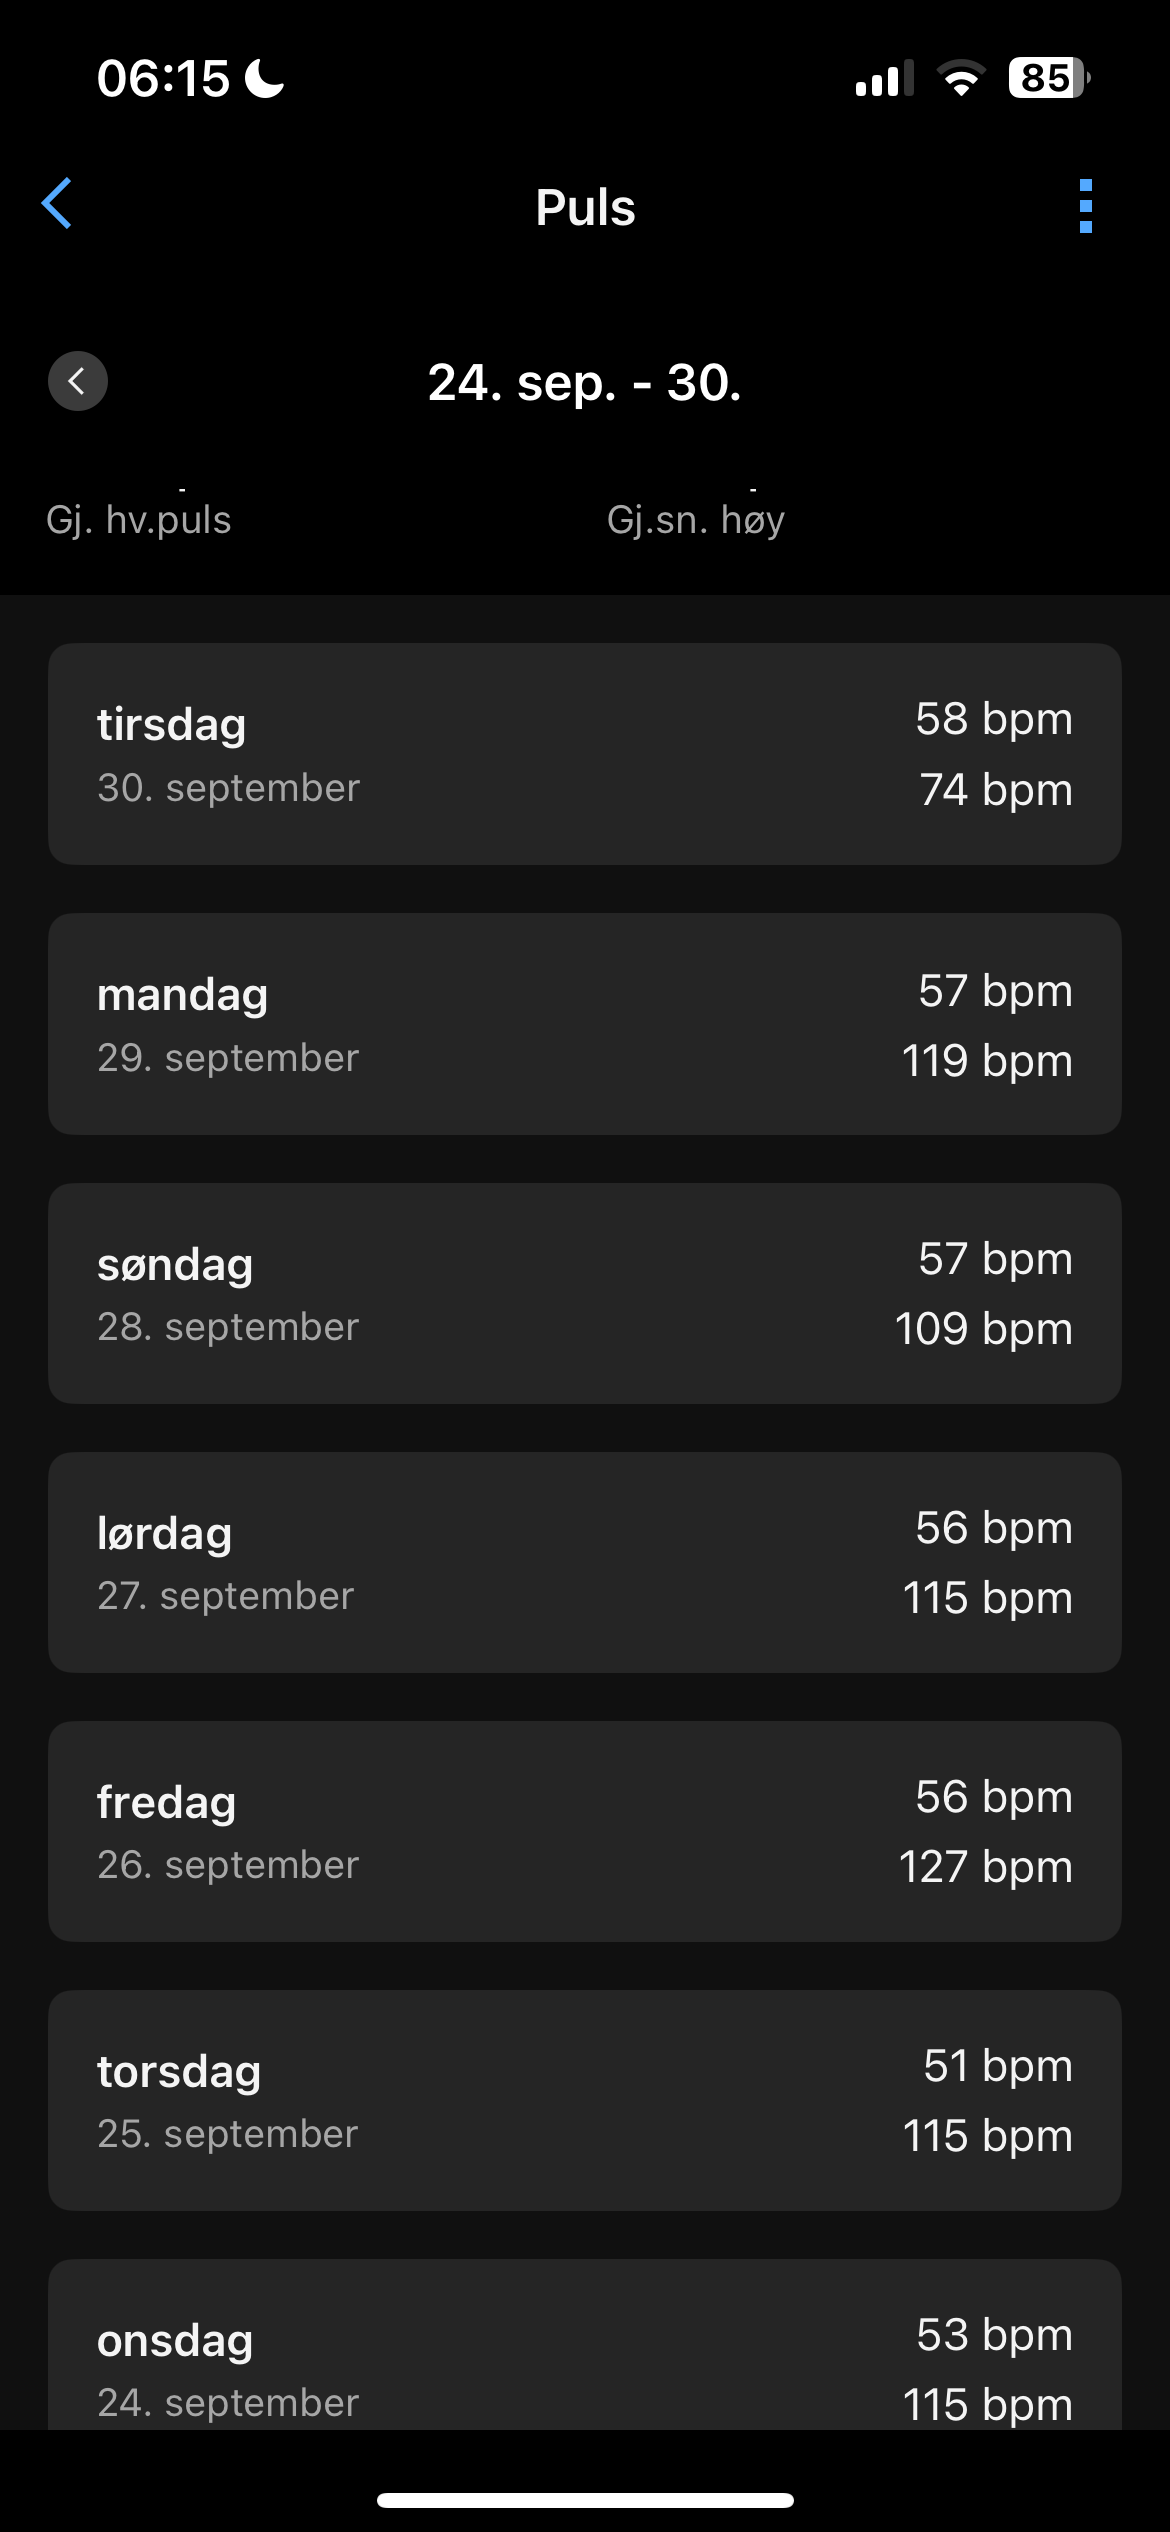Image resolution: width=1170 pixels, height=2532 pixels.
Task: Open lørdag 27. september heart rate
Action: 585,1562
